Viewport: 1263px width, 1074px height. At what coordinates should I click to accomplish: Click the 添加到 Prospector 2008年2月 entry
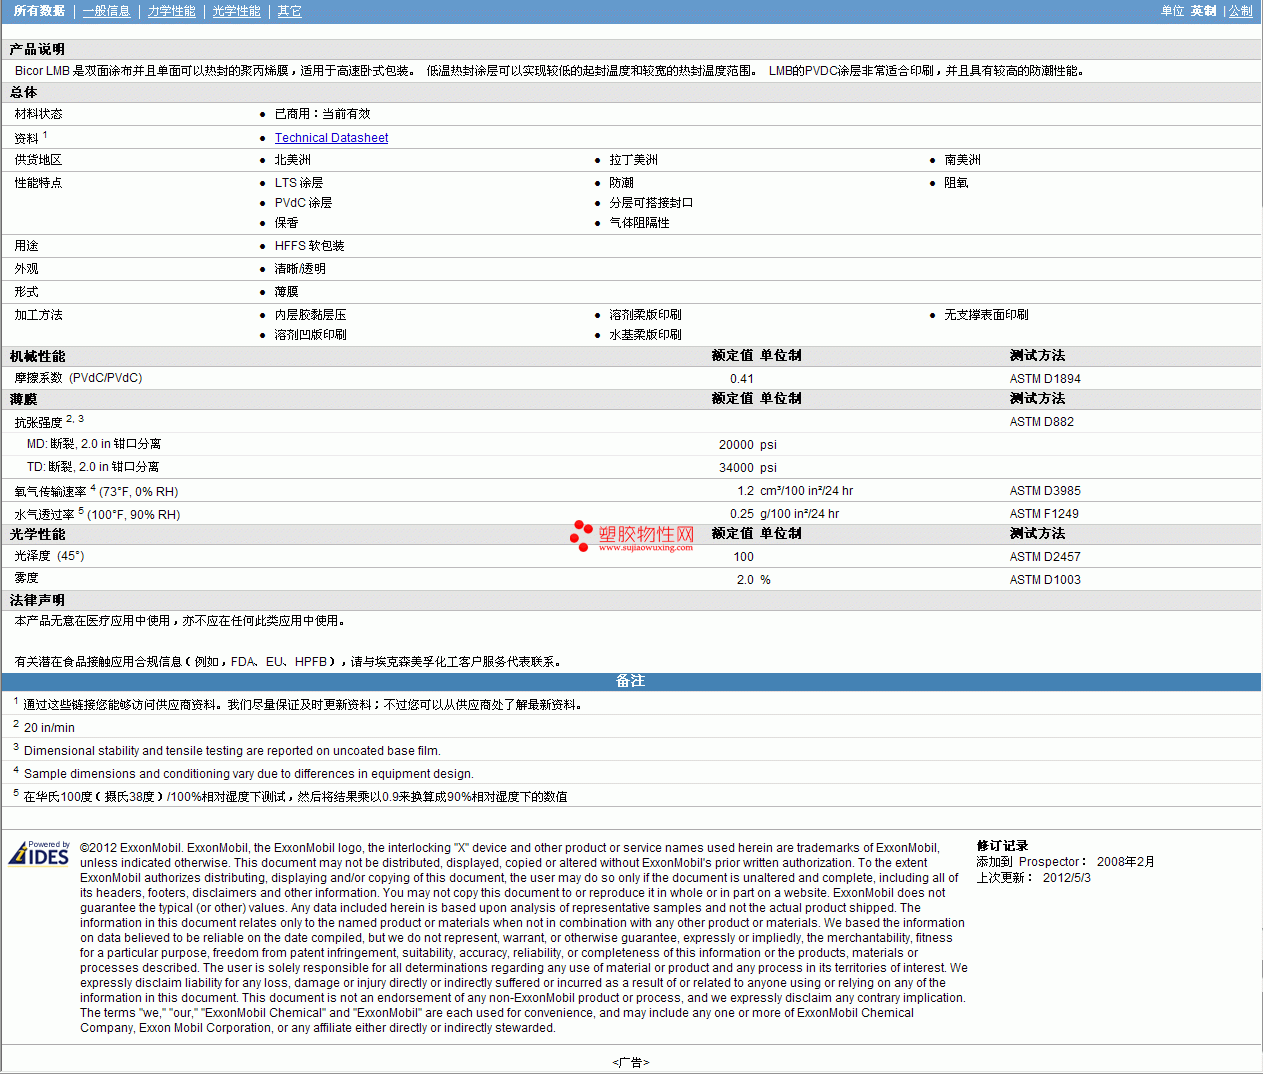point(1065,862)
